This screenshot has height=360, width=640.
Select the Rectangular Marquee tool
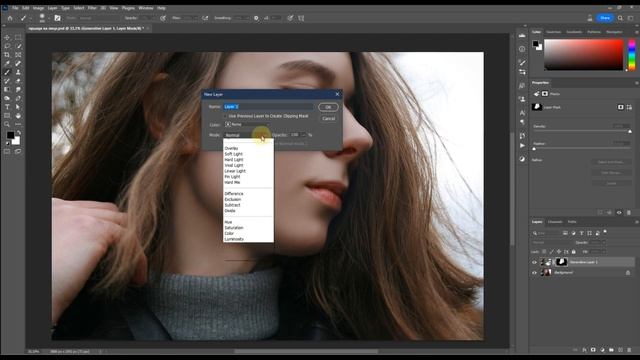click(x=18, y=37)
